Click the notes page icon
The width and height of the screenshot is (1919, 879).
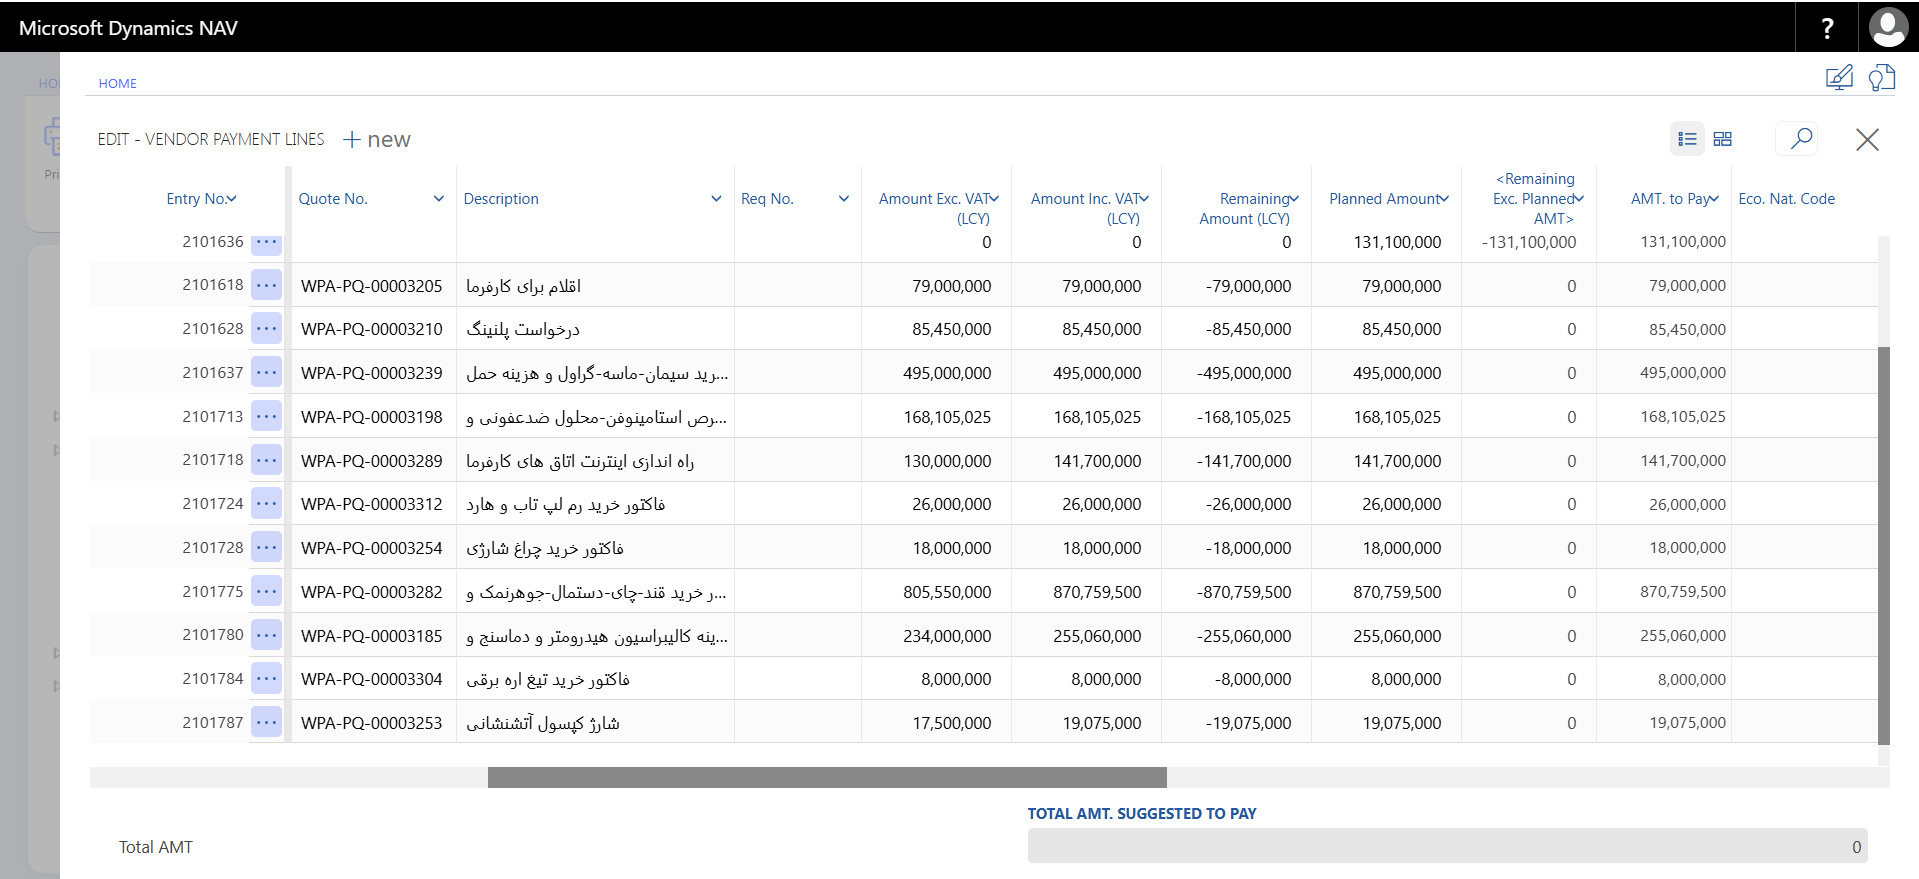[x=1882, y=78]
